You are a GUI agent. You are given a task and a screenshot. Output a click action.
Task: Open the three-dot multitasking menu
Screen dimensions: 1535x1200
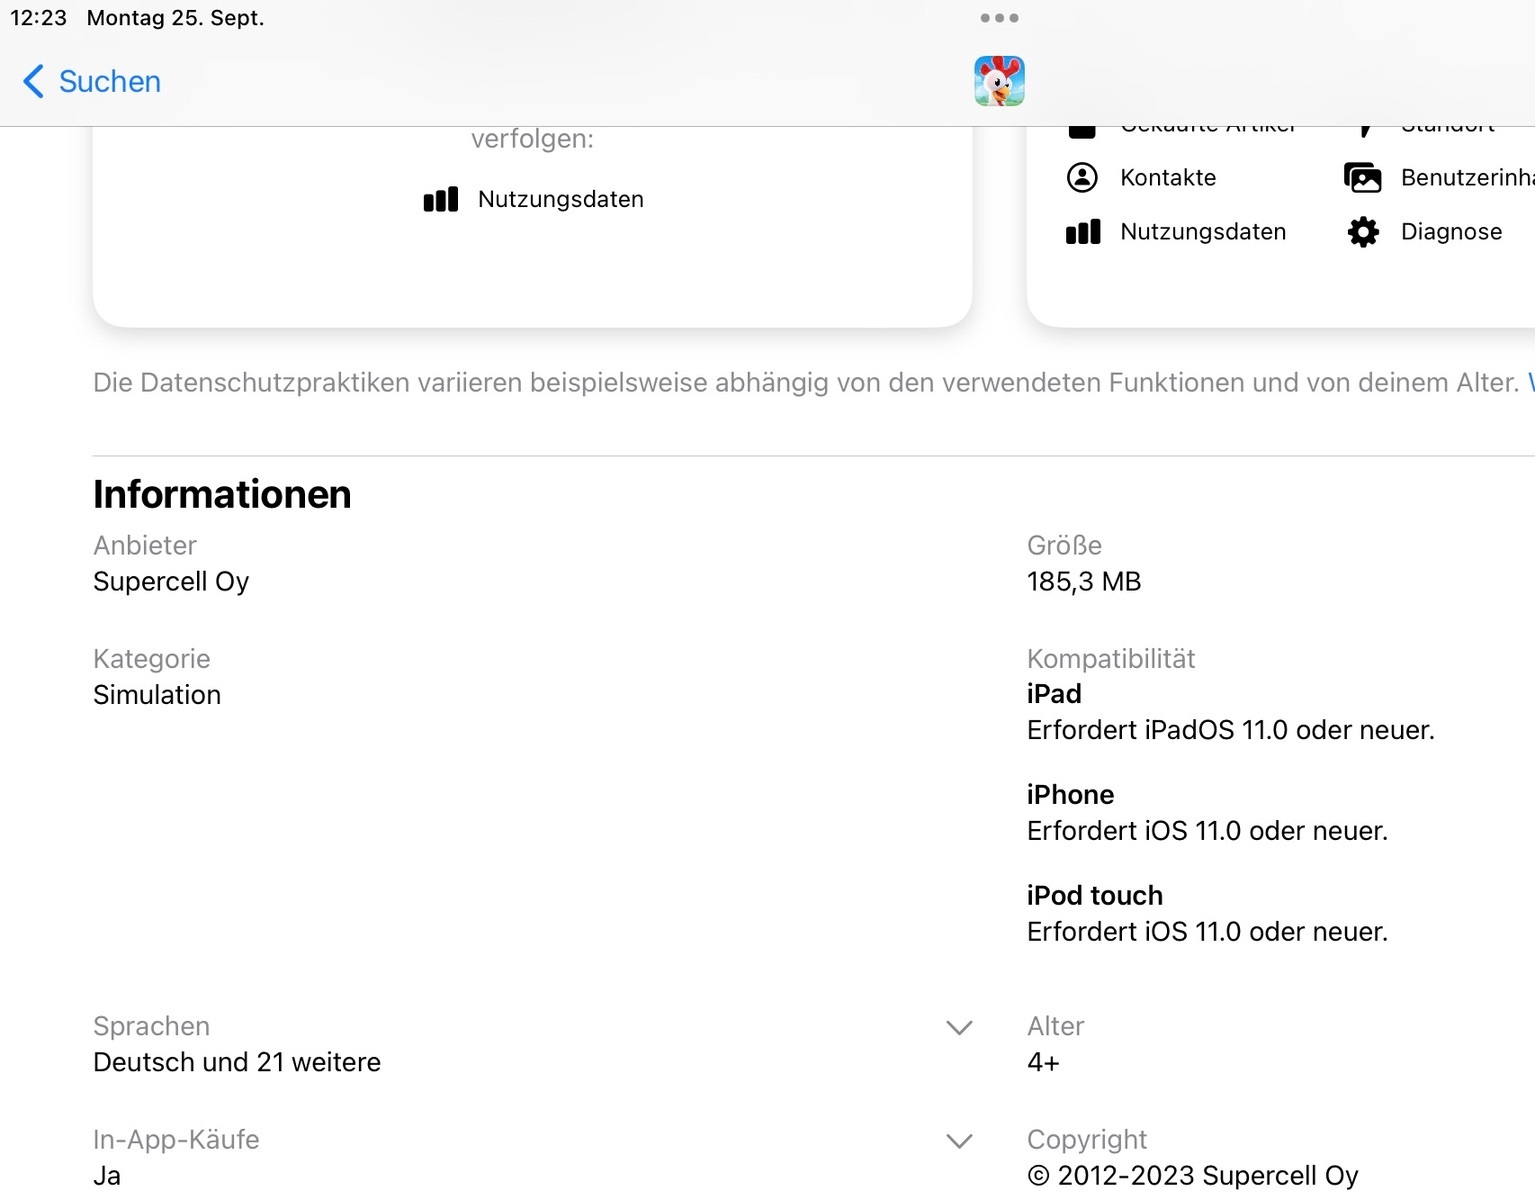click(999, 18)
